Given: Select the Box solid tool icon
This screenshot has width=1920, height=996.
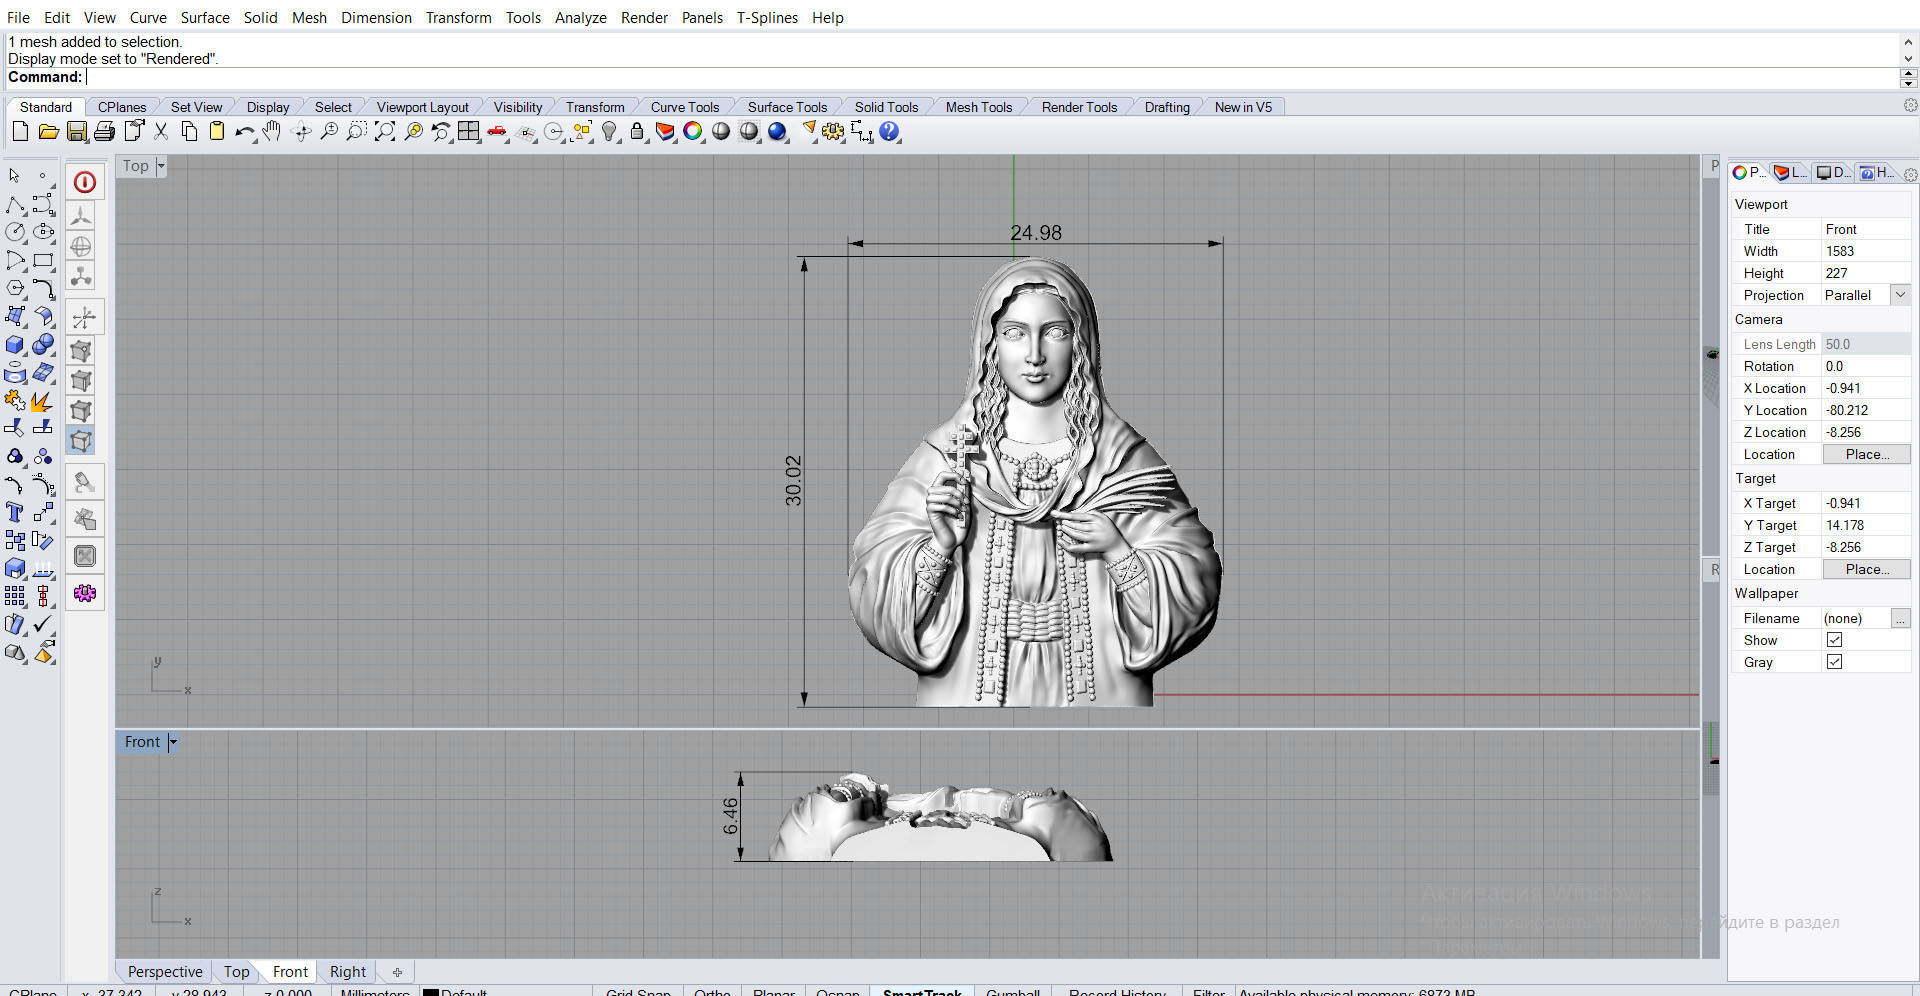Looking at the screenshot, I should coord(15,345).
